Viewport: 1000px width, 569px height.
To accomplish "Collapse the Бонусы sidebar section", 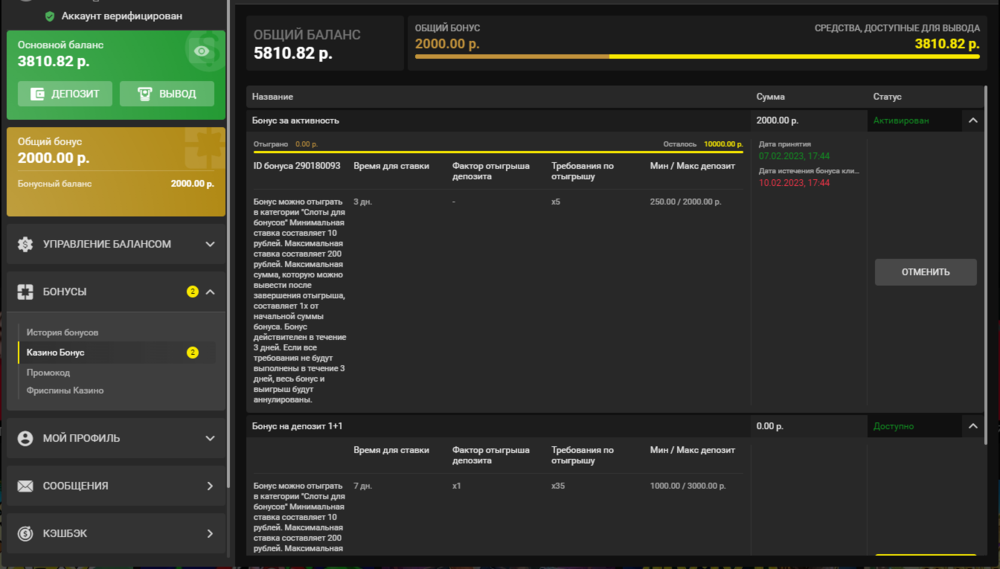I will (x=210, y=292).
